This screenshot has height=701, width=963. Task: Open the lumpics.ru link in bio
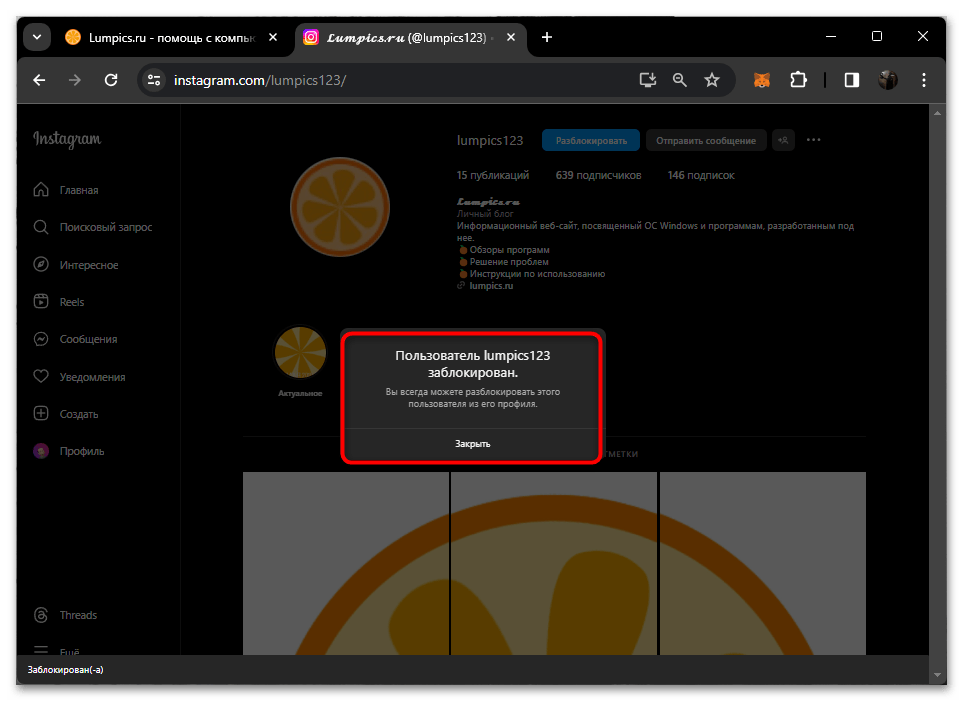491,286
